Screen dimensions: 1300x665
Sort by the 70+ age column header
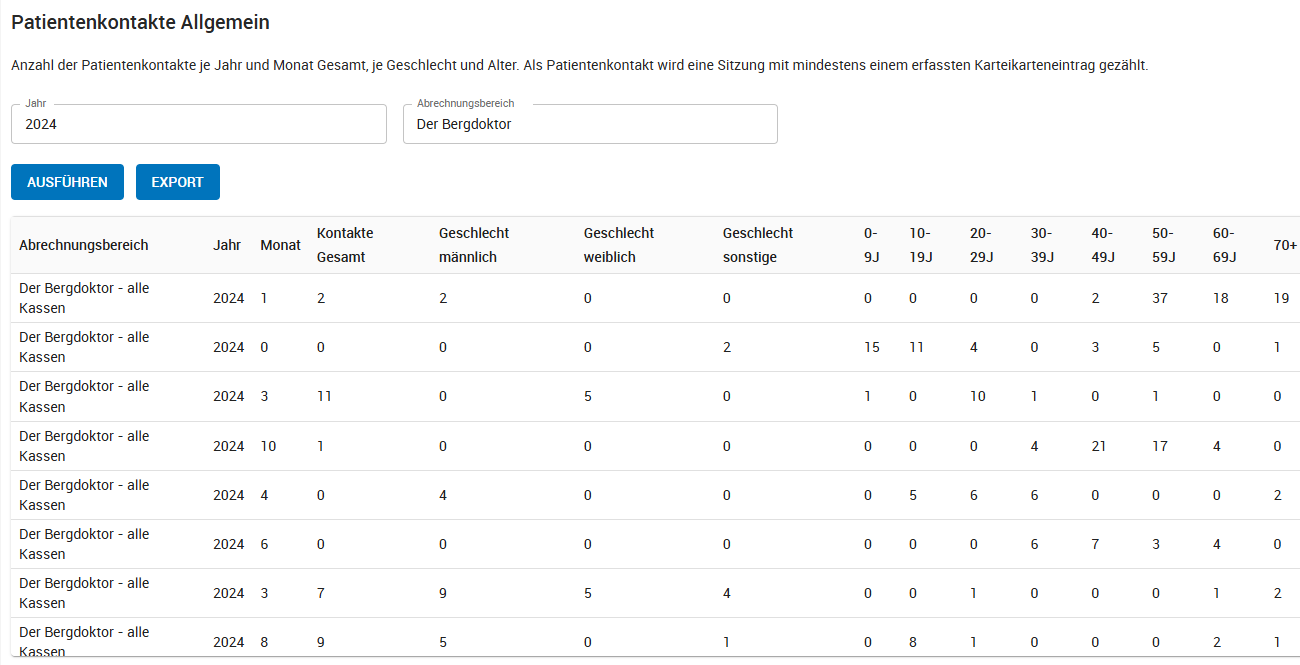1286,245
